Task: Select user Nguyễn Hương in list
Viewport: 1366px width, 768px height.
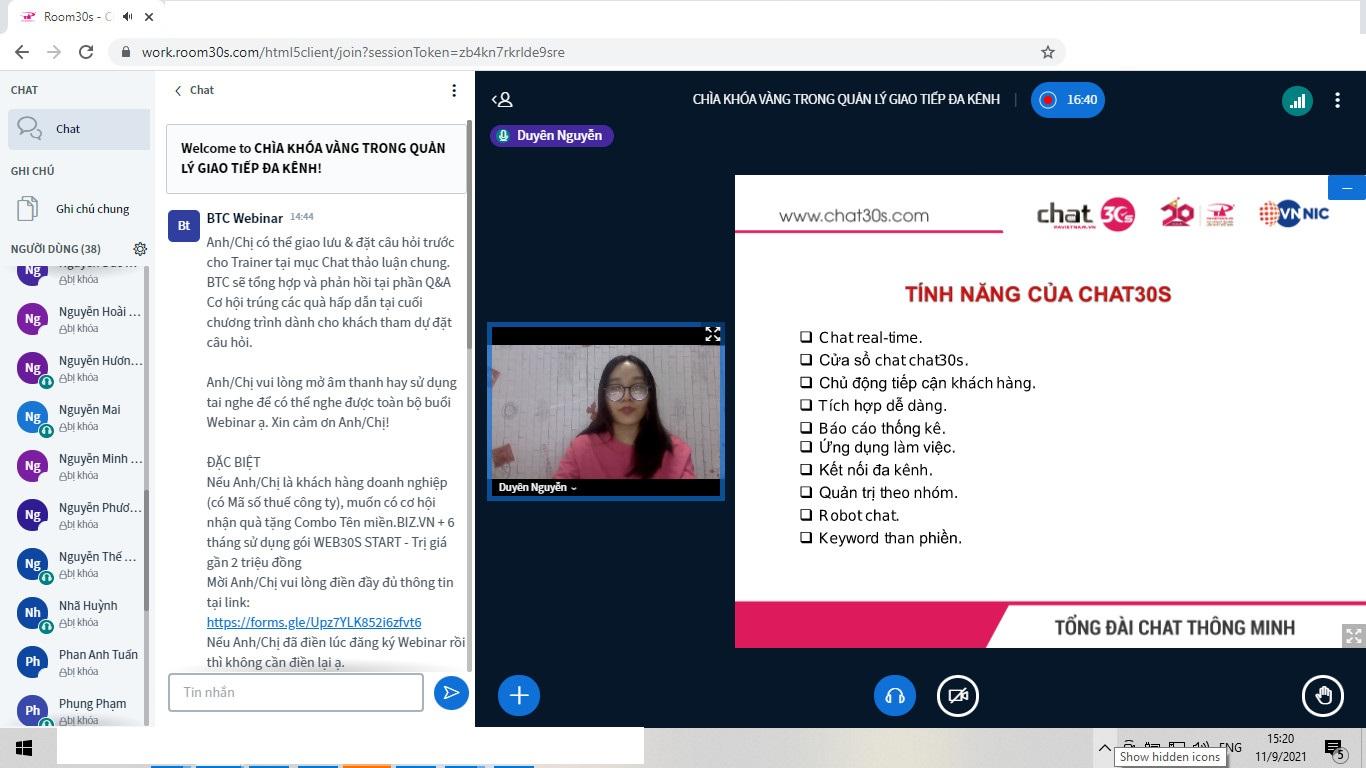Action: [x=79, y=368]
